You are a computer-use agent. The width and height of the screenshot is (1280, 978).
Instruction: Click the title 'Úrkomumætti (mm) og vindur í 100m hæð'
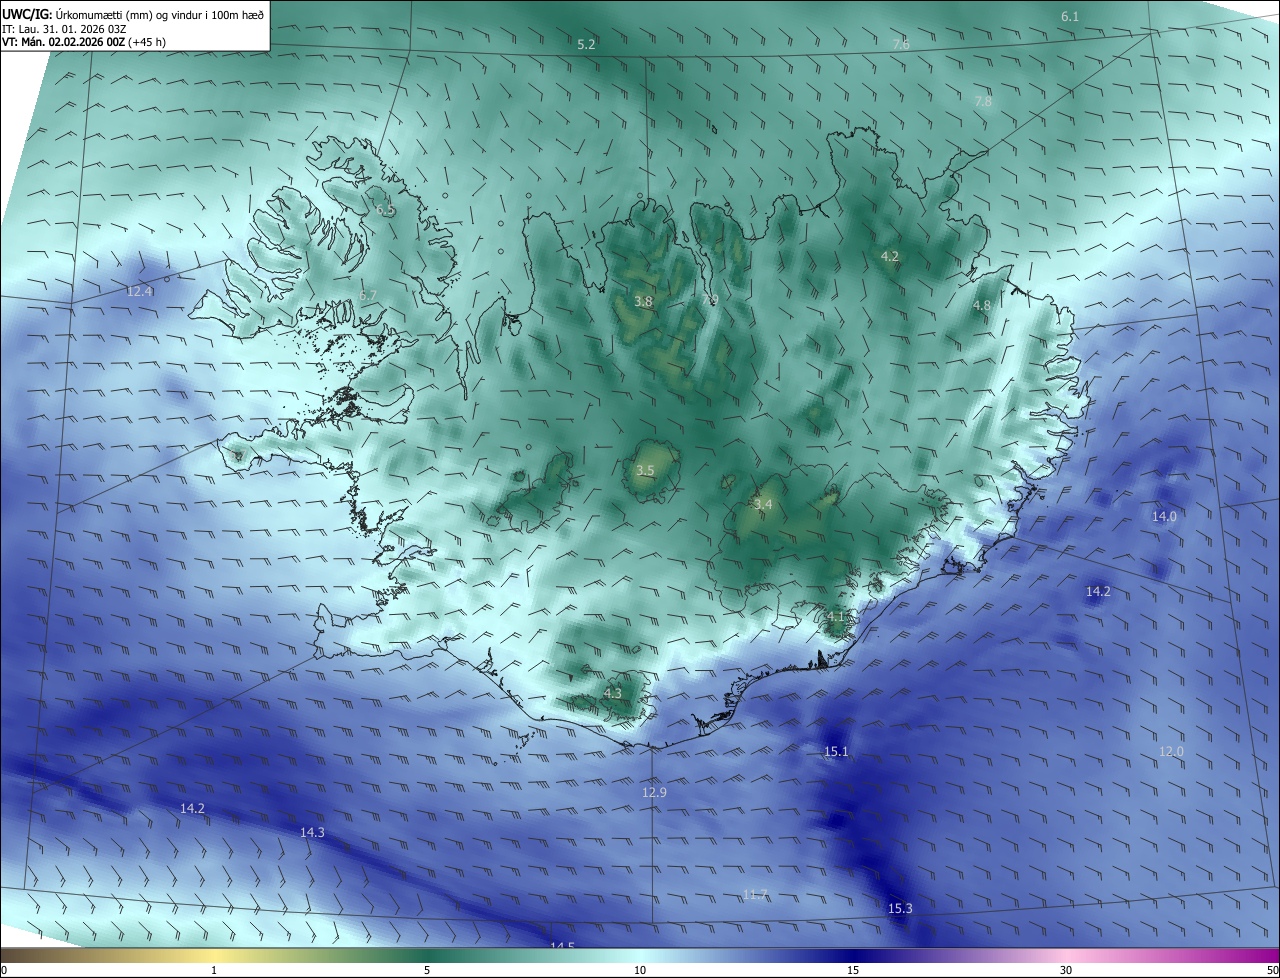coord(158,13)
